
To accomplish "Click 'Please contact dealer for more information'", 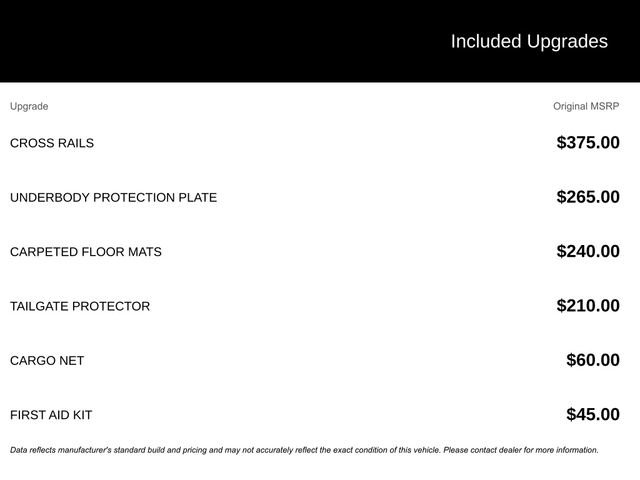I will tap(521, 450).
